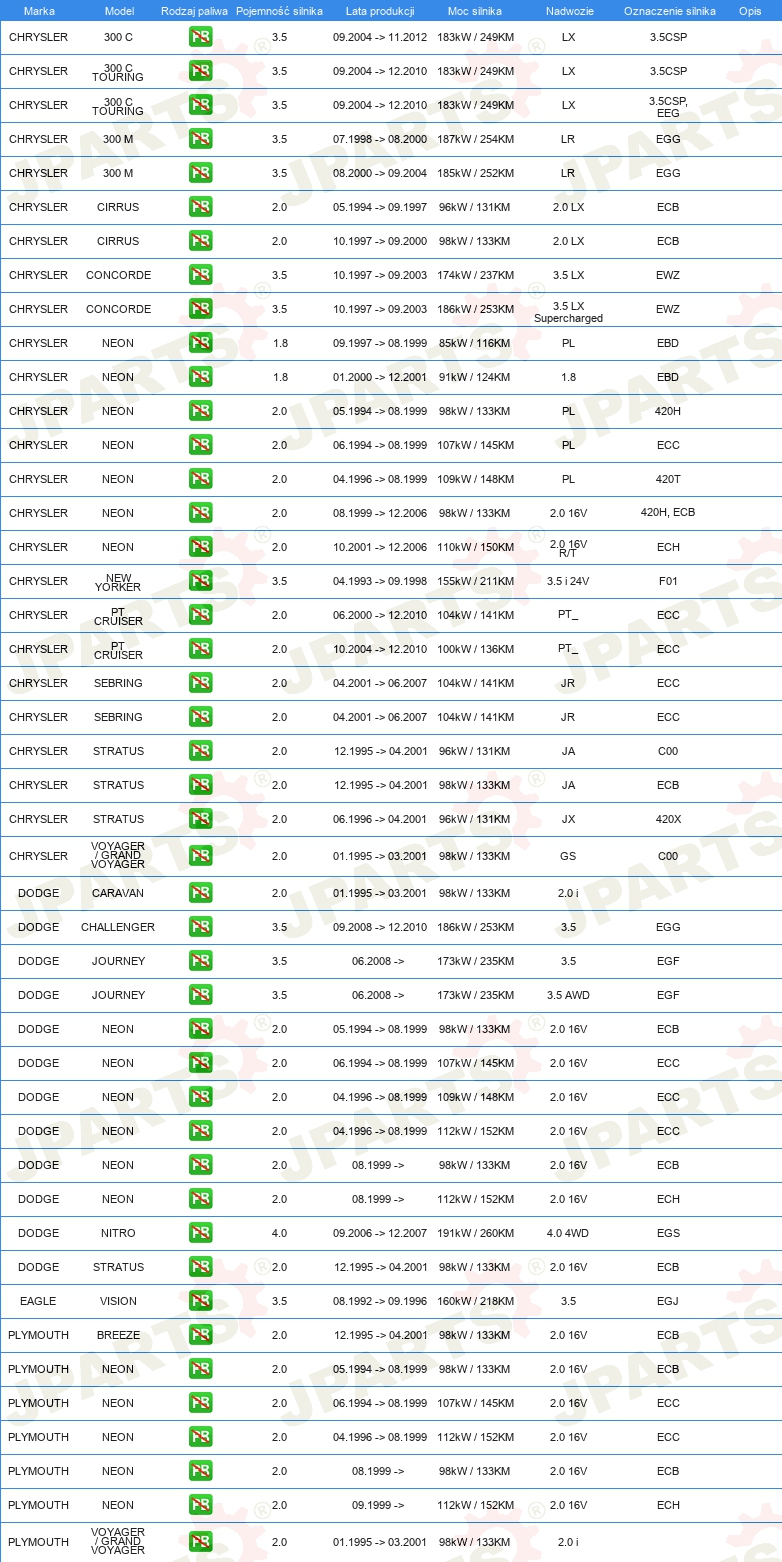782x1562 pixels.
Task: Click the engine code 'F01'
Action: point(668,581)
